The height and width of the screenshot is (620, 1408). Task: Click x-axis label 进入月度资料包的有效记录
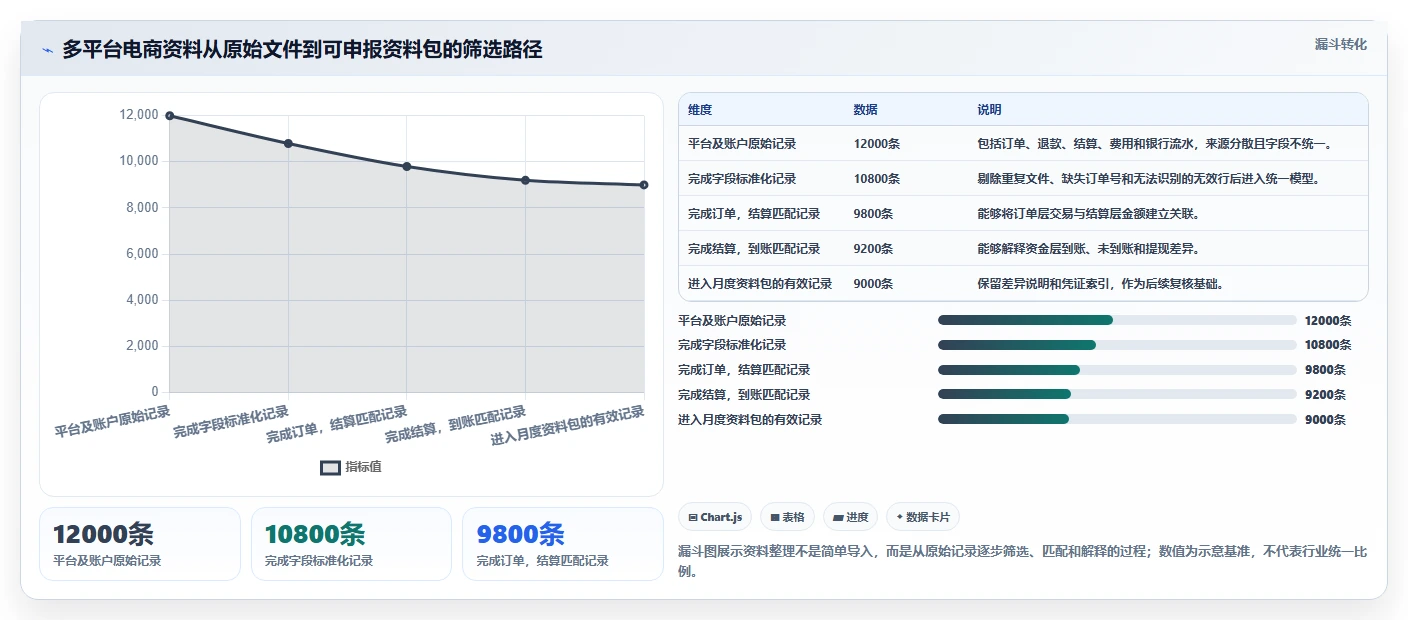click(x=568, y=426)
